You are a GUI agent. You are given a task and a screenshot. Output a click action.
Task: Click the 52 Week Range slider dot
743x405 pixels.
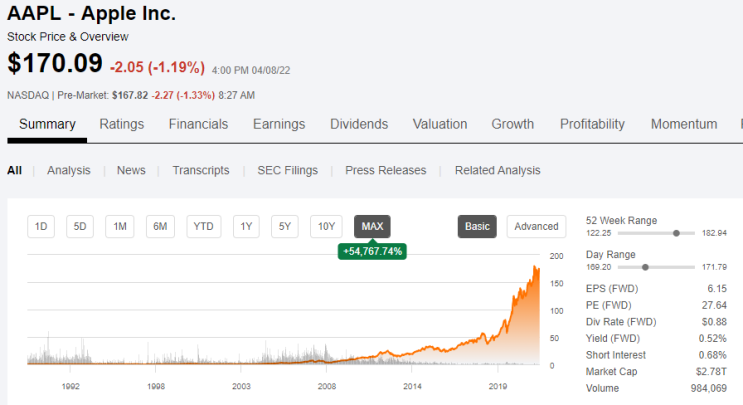pos(677,233)
